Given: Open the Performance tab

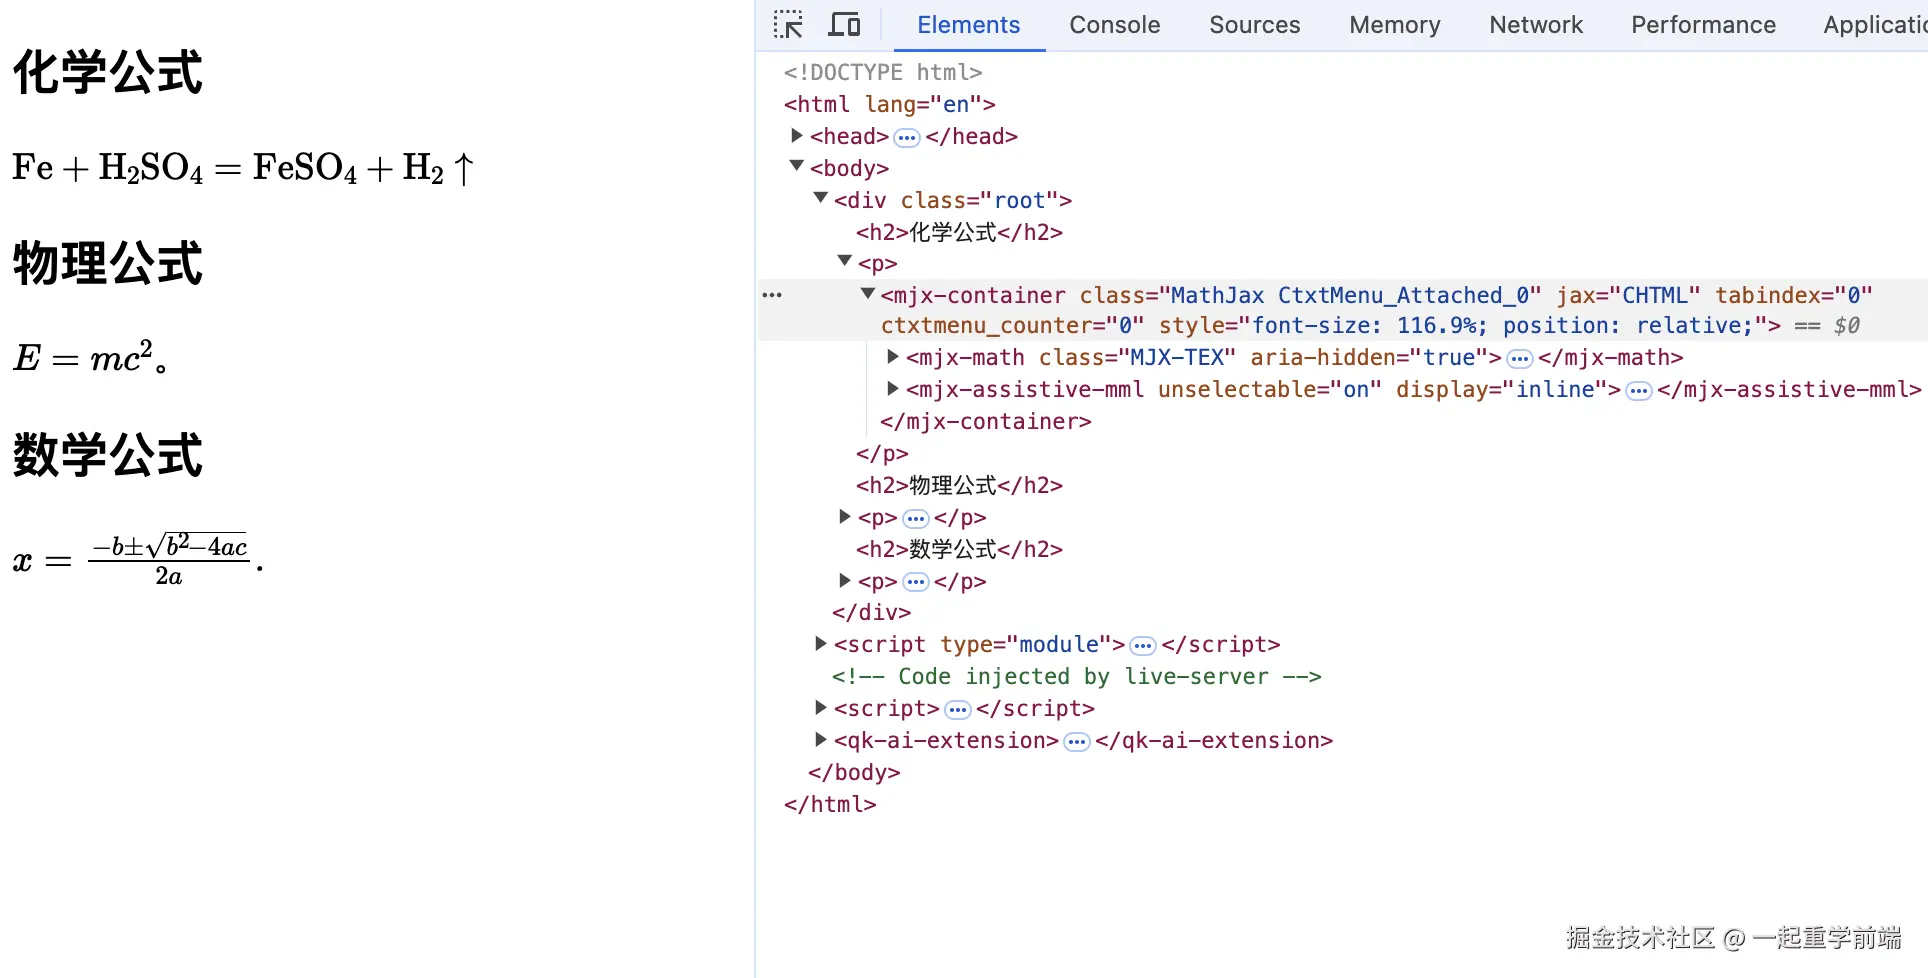Looking at the screenshot, I should [1703, 25].
